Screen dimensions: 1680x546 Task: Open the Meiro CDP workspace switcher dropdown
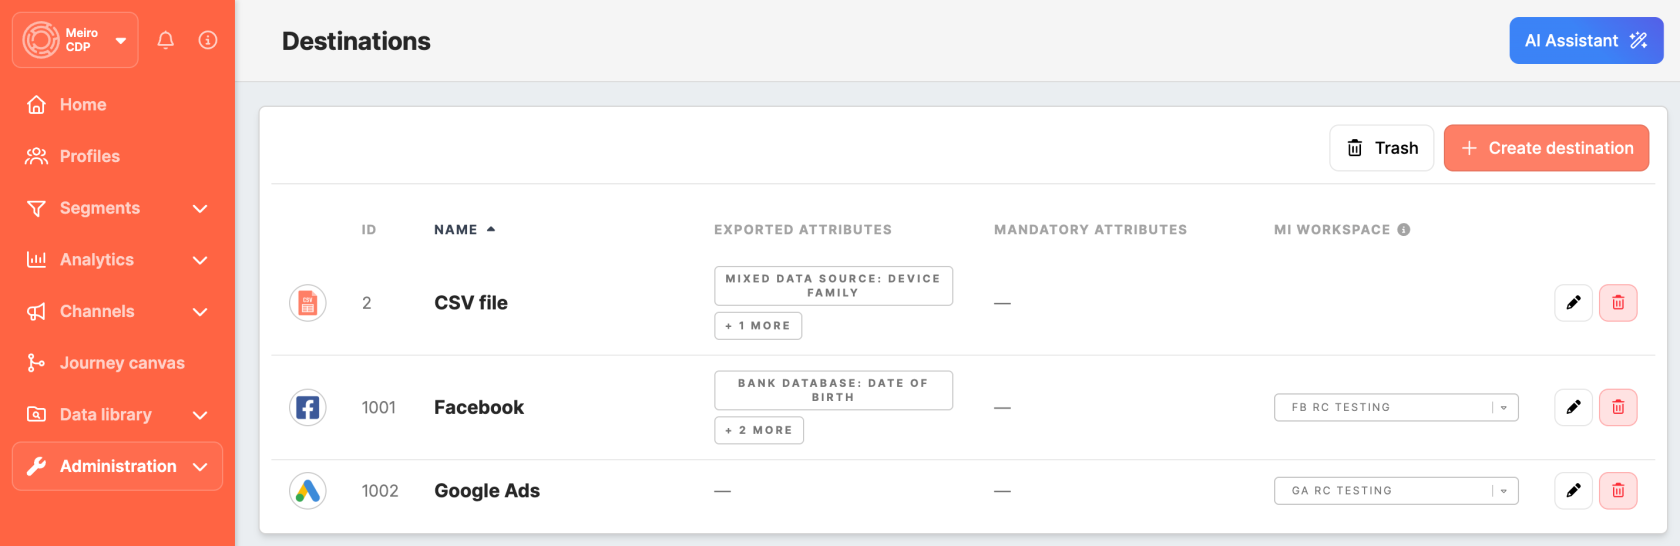75,40
